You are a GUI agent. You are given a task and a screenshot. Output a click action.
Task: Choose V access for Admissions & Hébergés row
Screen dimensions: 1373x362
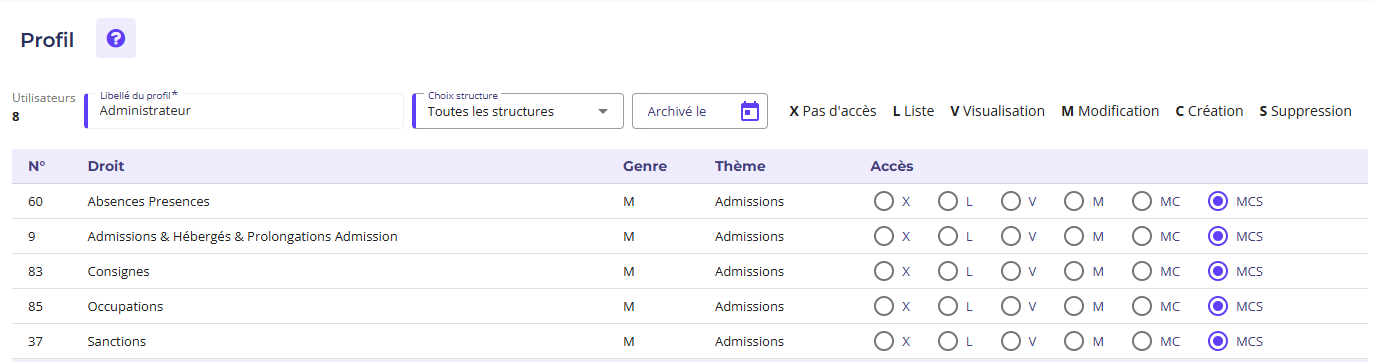(x=1011, y=236)
